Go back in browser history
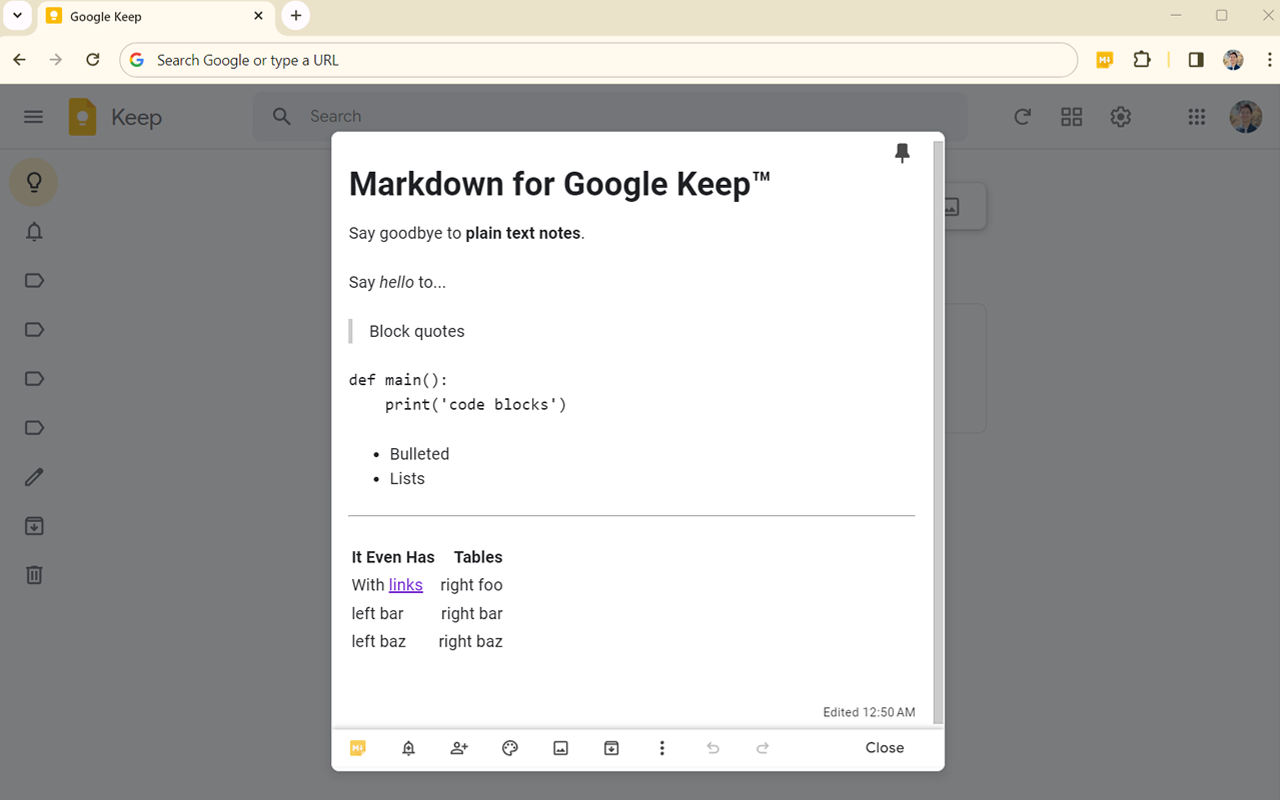The image size is (1280, 800). 19,60
